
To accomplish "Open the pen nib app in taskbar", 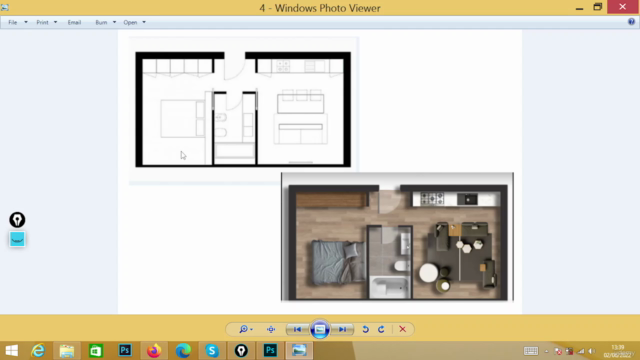I will [241, 351].
